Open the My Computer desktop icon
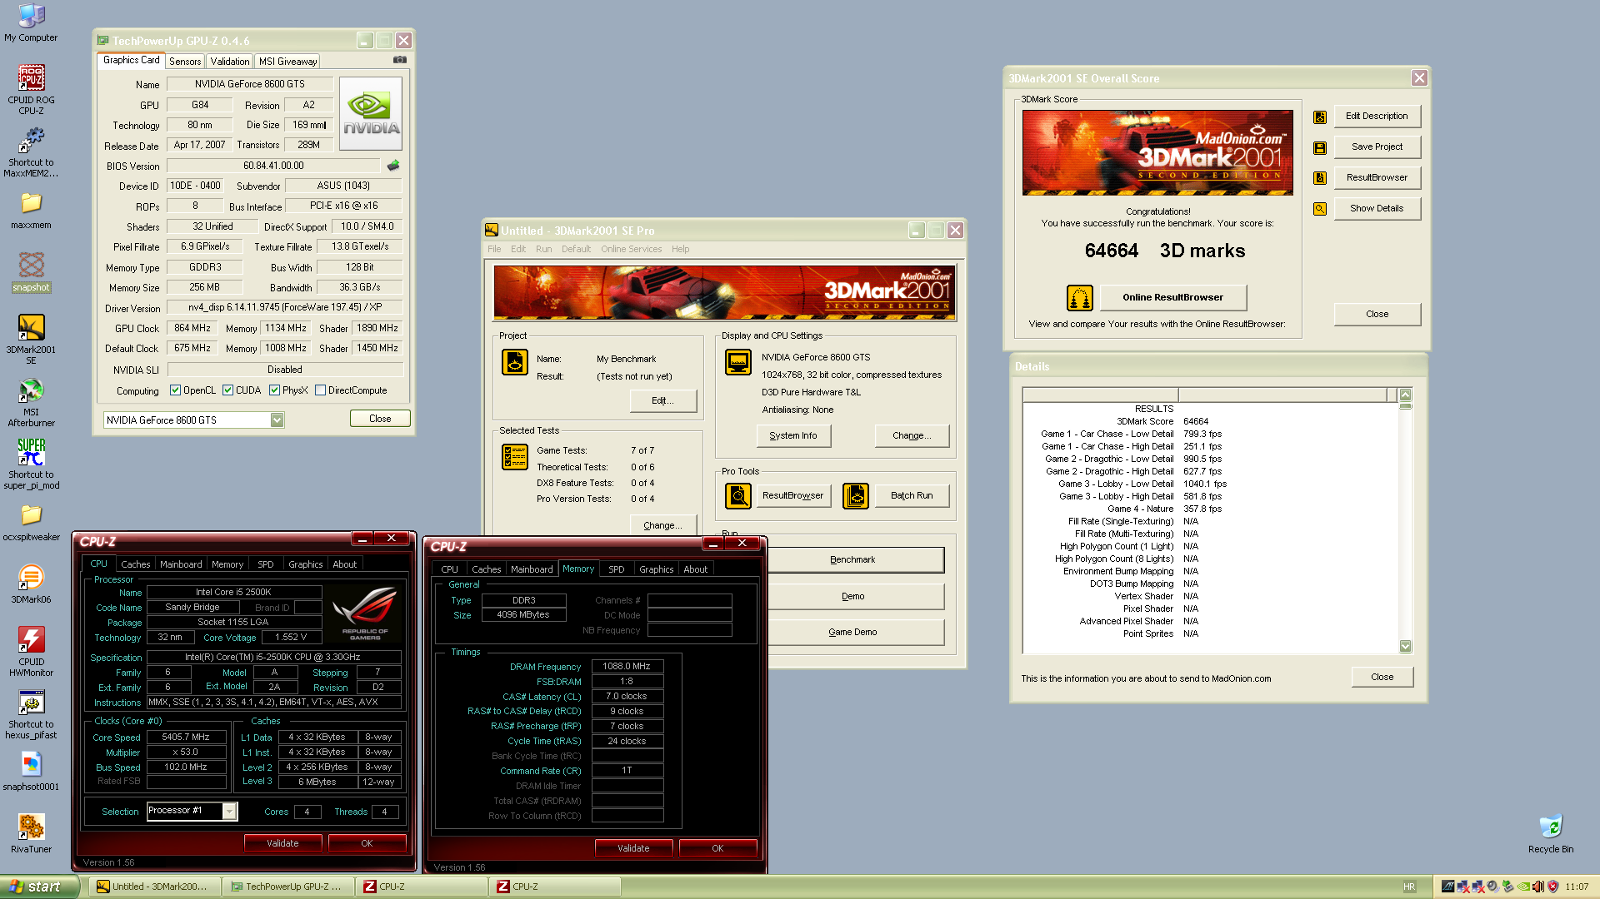This screenshot has height=899, width=1600. (31, 16)
